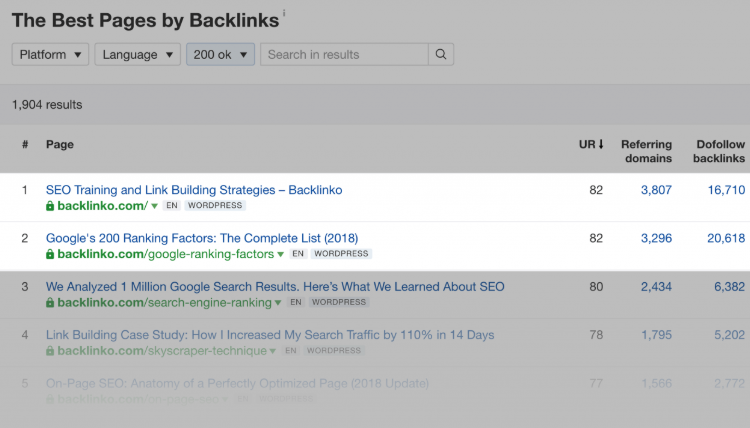Open the Platform filter dropdown
750x428 pixels.
[x=50, y=55]
